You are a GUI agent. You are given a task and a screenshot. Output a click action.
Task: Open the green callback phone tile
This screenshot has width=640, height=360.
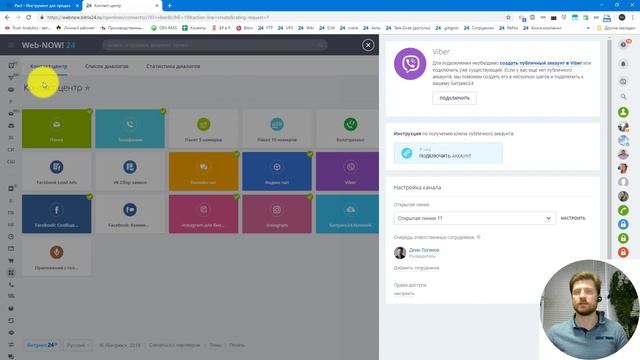pyautogui.click(x=347, y=129)
